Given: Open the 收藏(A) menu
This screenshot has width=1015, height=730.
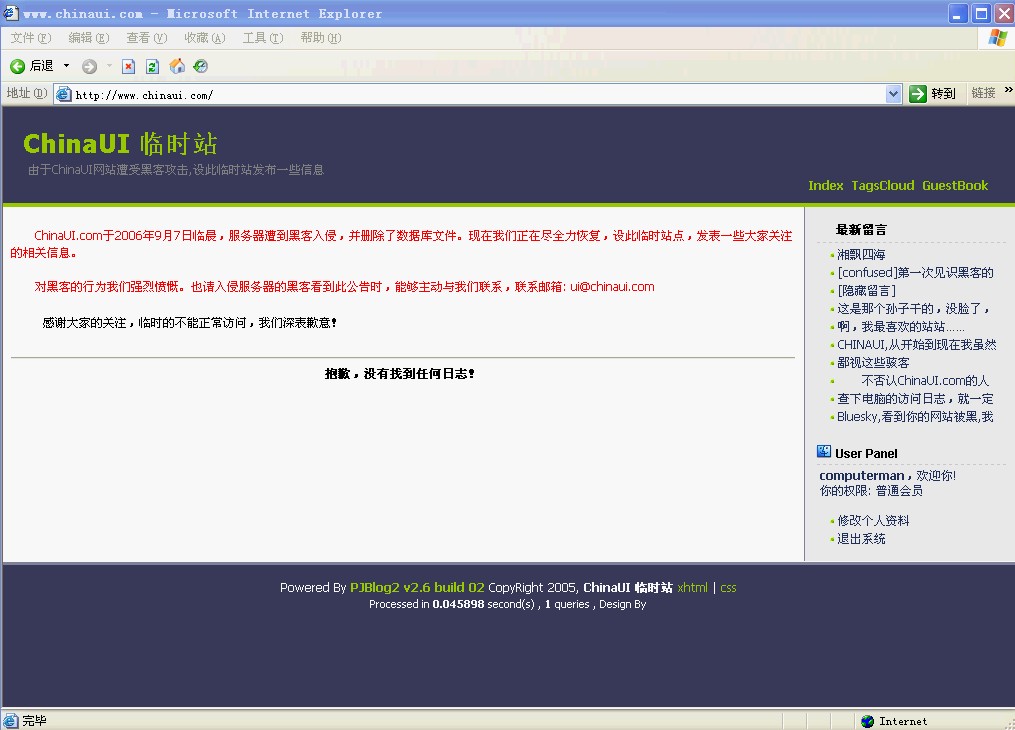Looking at the screenshot, I should [205, 38].
